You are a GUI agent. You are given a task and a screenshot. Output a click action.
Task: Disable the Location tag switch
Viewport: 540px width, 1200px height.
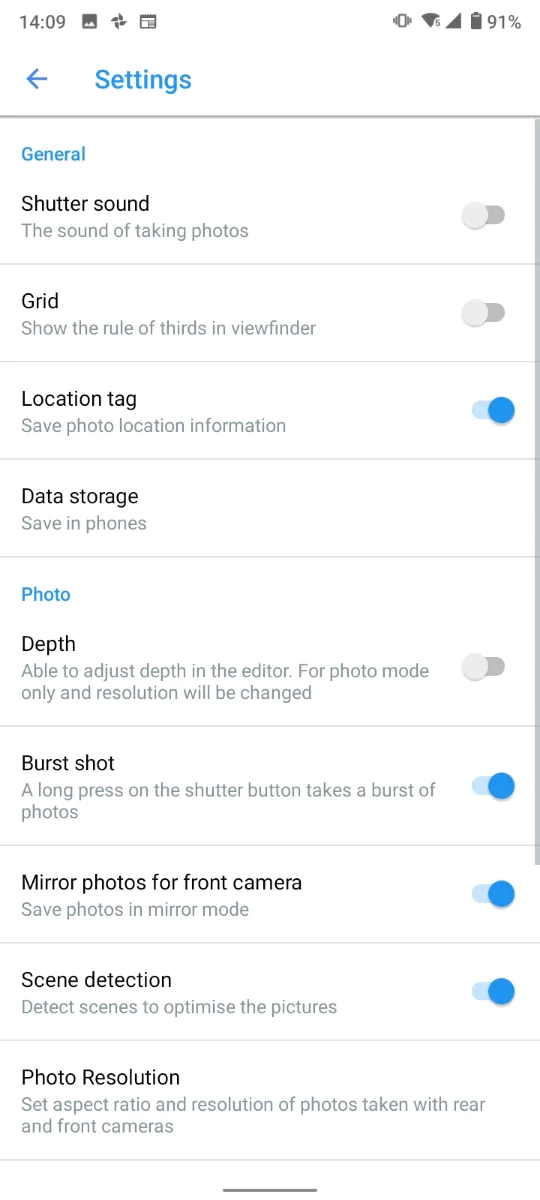coord(493,410)
